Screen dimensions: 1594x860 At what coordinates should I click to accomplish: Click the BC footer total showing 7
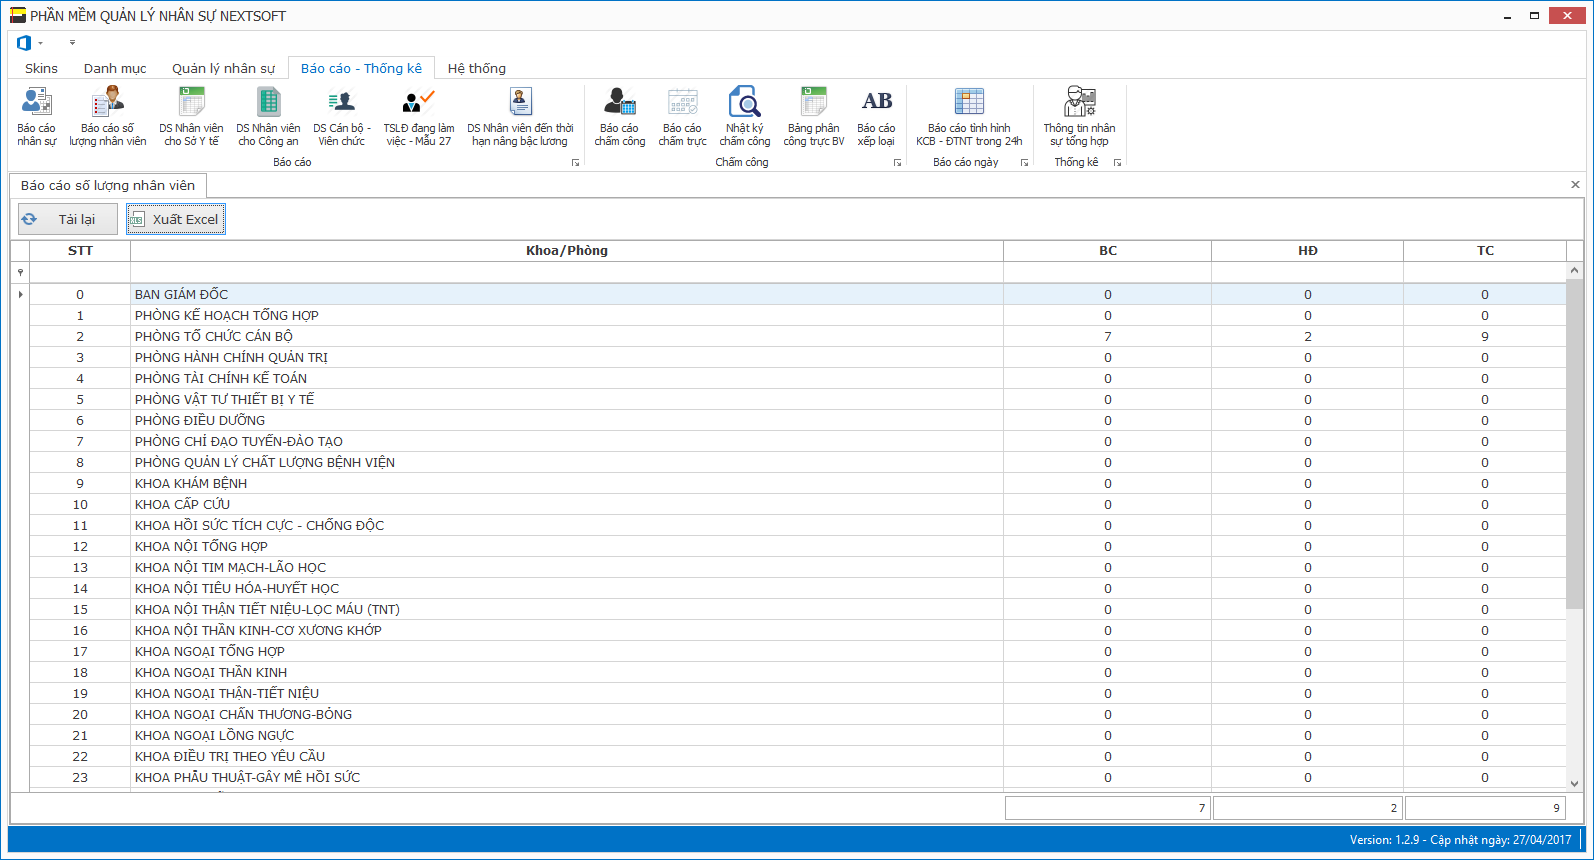1108,808
